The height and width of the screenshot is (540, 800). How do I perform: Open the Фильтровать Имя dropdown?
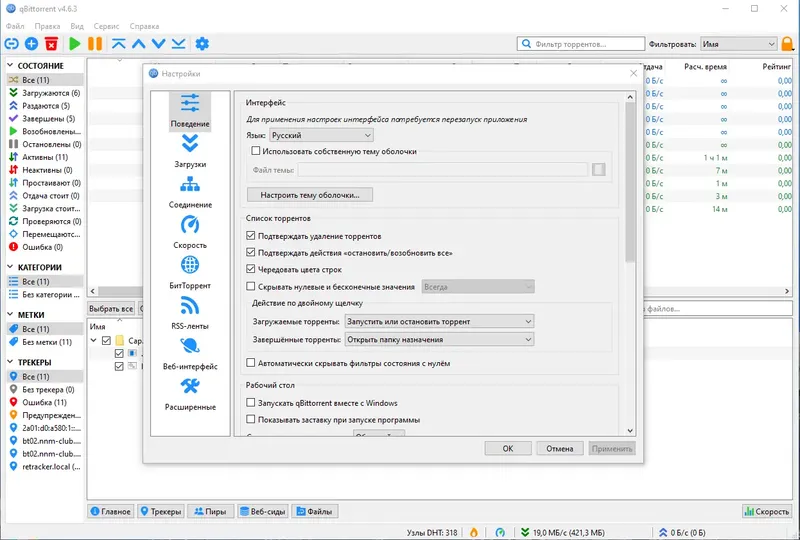click(x=739, y=44)
